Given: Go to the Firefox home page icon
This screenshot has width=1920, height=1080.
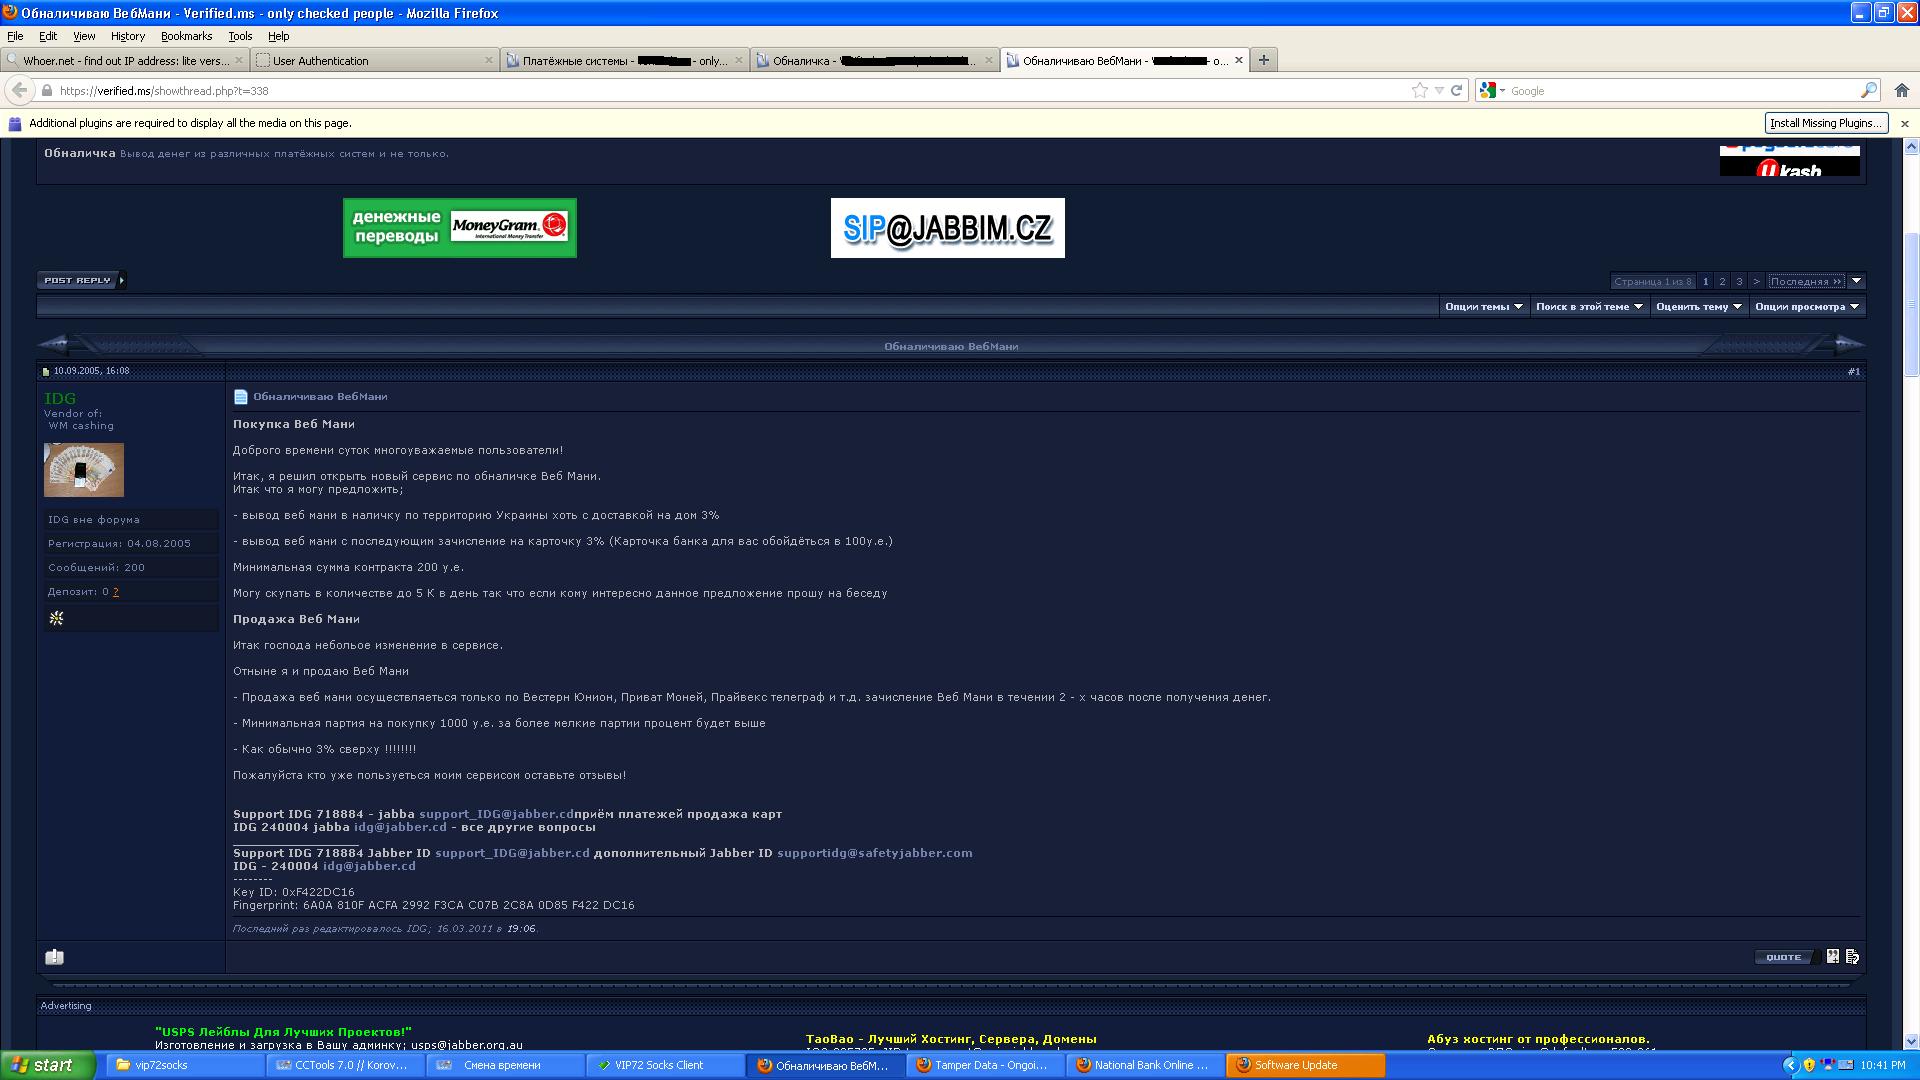Looking at the screenshot, I should [1902, 90].
